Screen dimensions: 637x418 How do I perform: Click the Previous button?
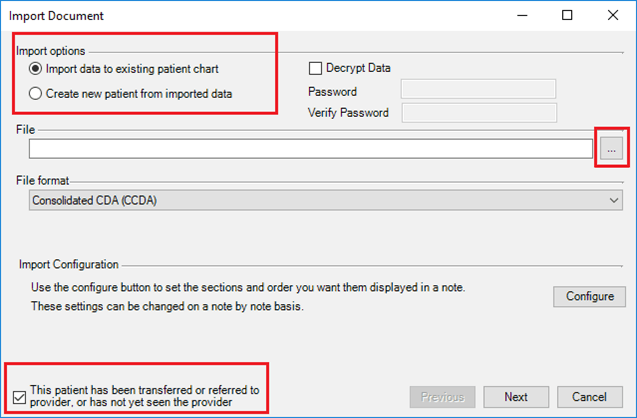442,396
